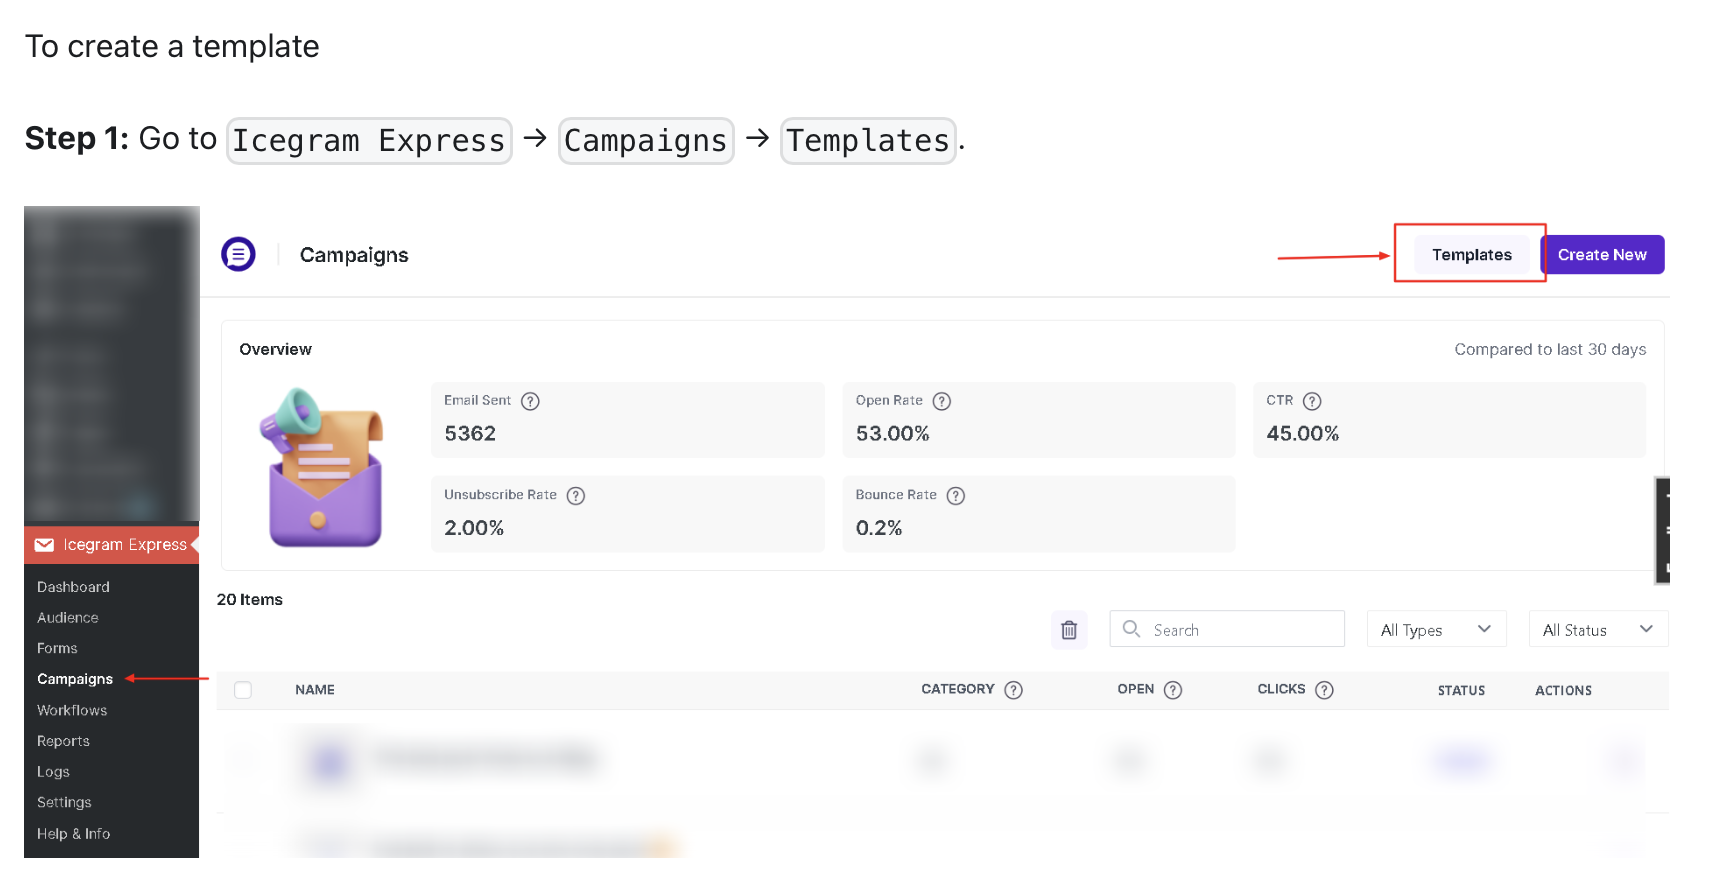
Task: Go to Dashboard in sidebar
Action: point(73,587)
